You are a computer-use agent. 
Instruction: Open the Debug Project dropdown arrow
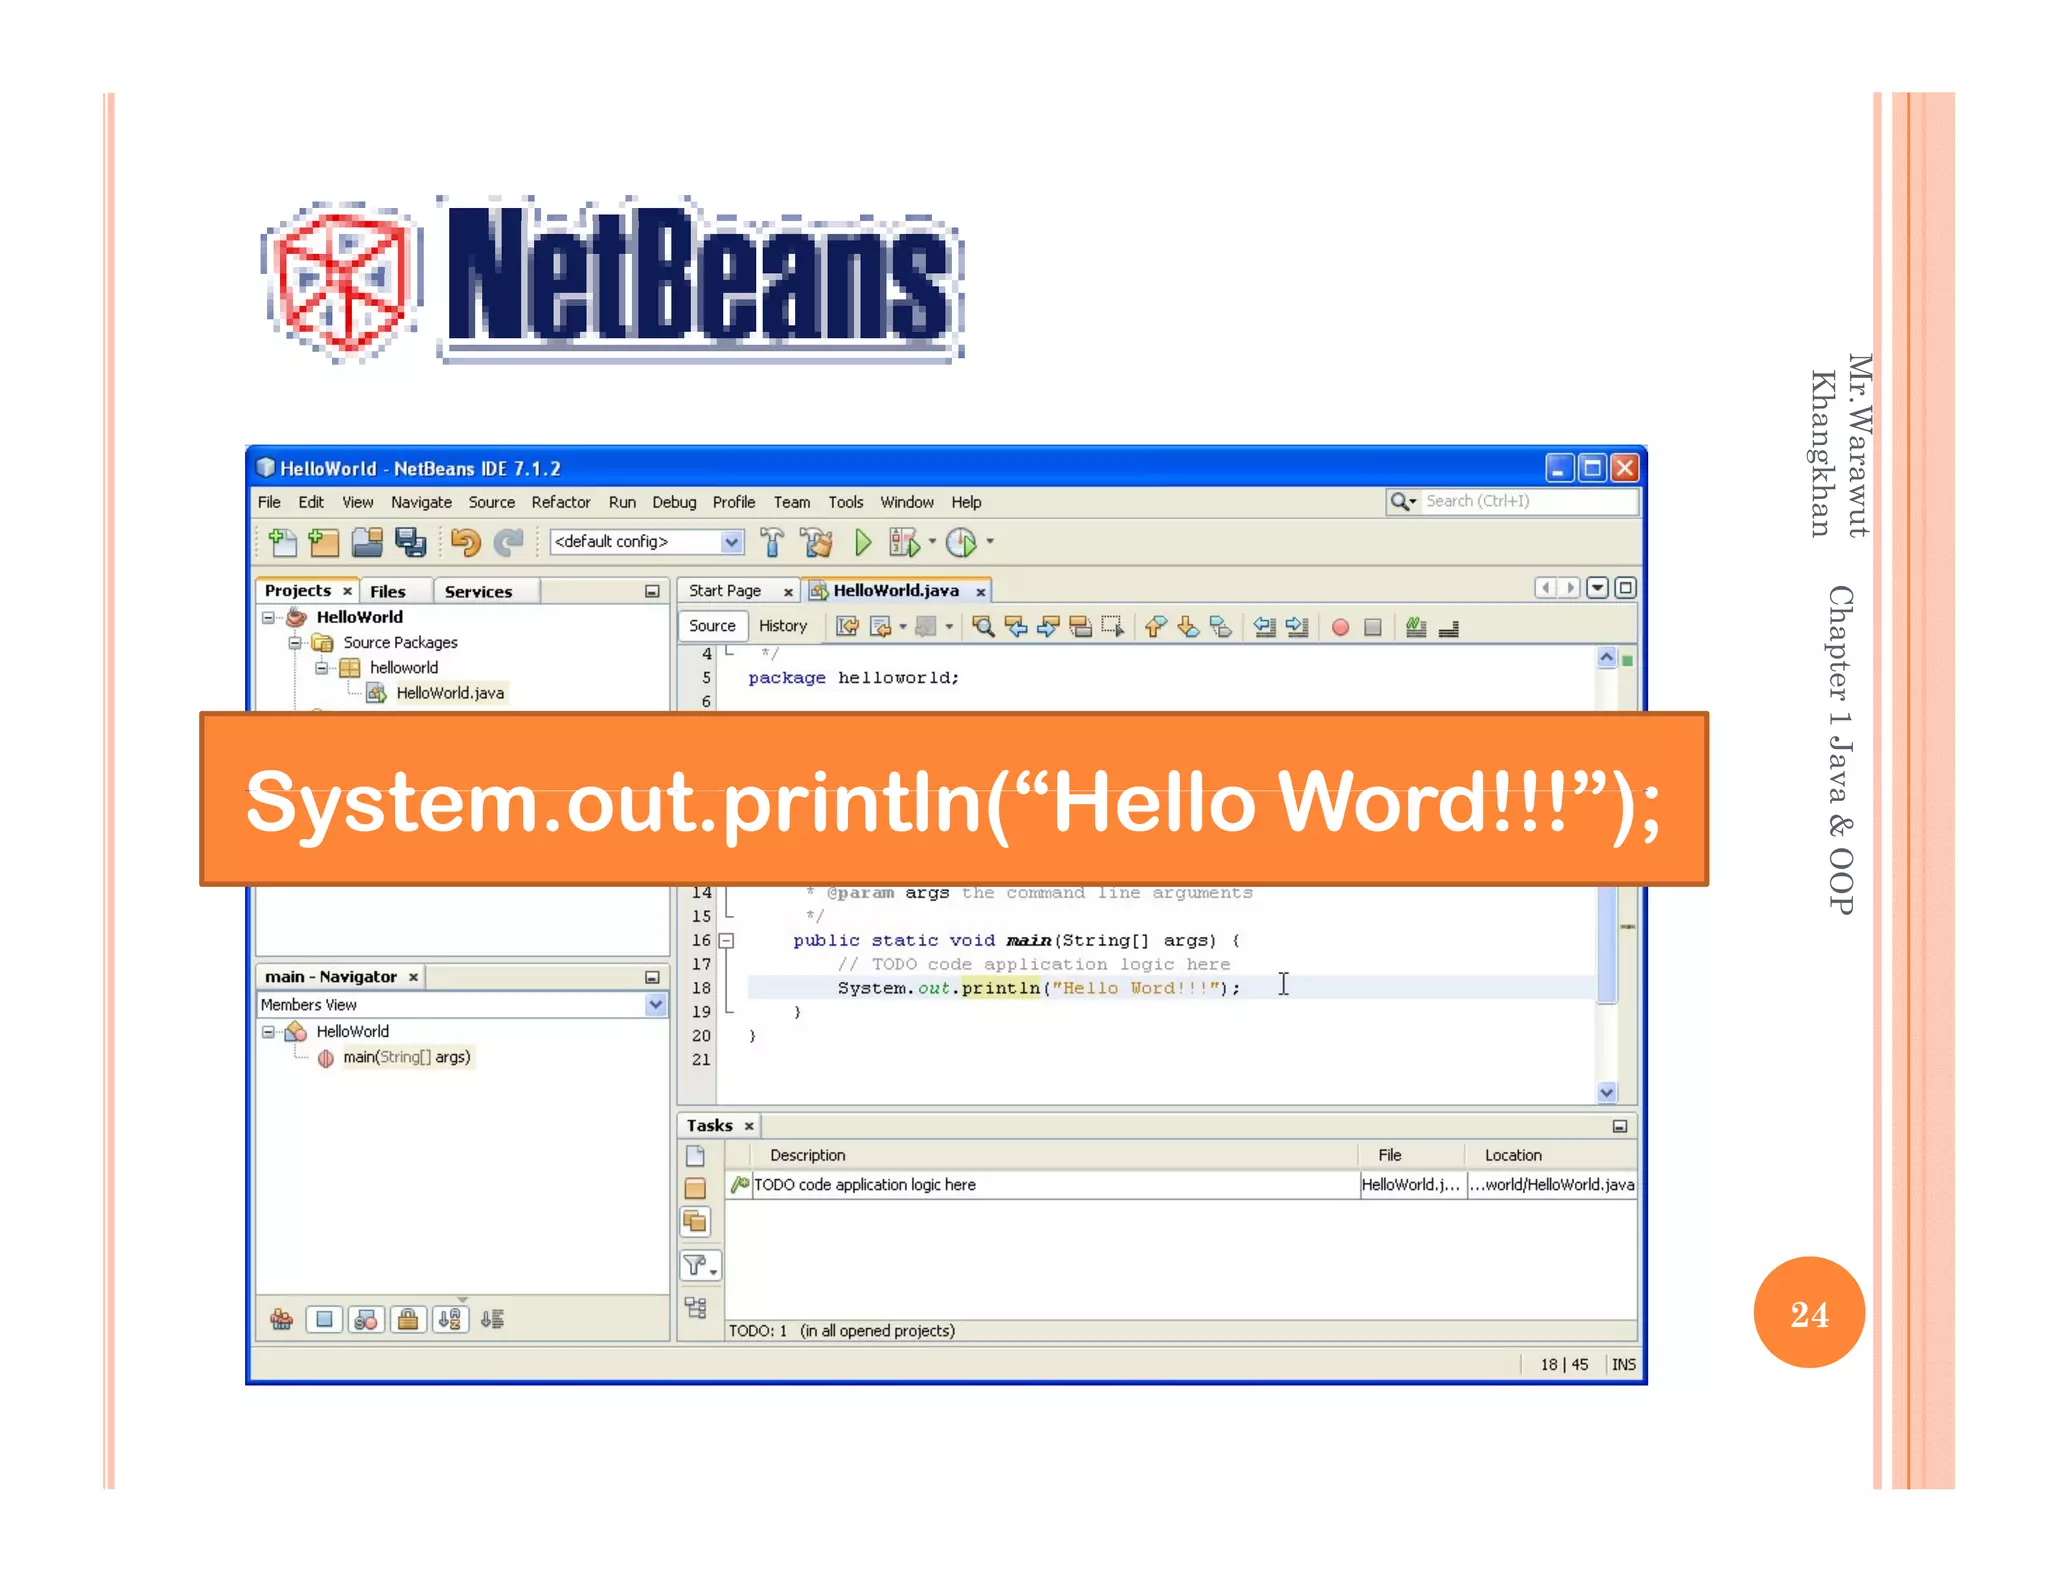point(932,542)
